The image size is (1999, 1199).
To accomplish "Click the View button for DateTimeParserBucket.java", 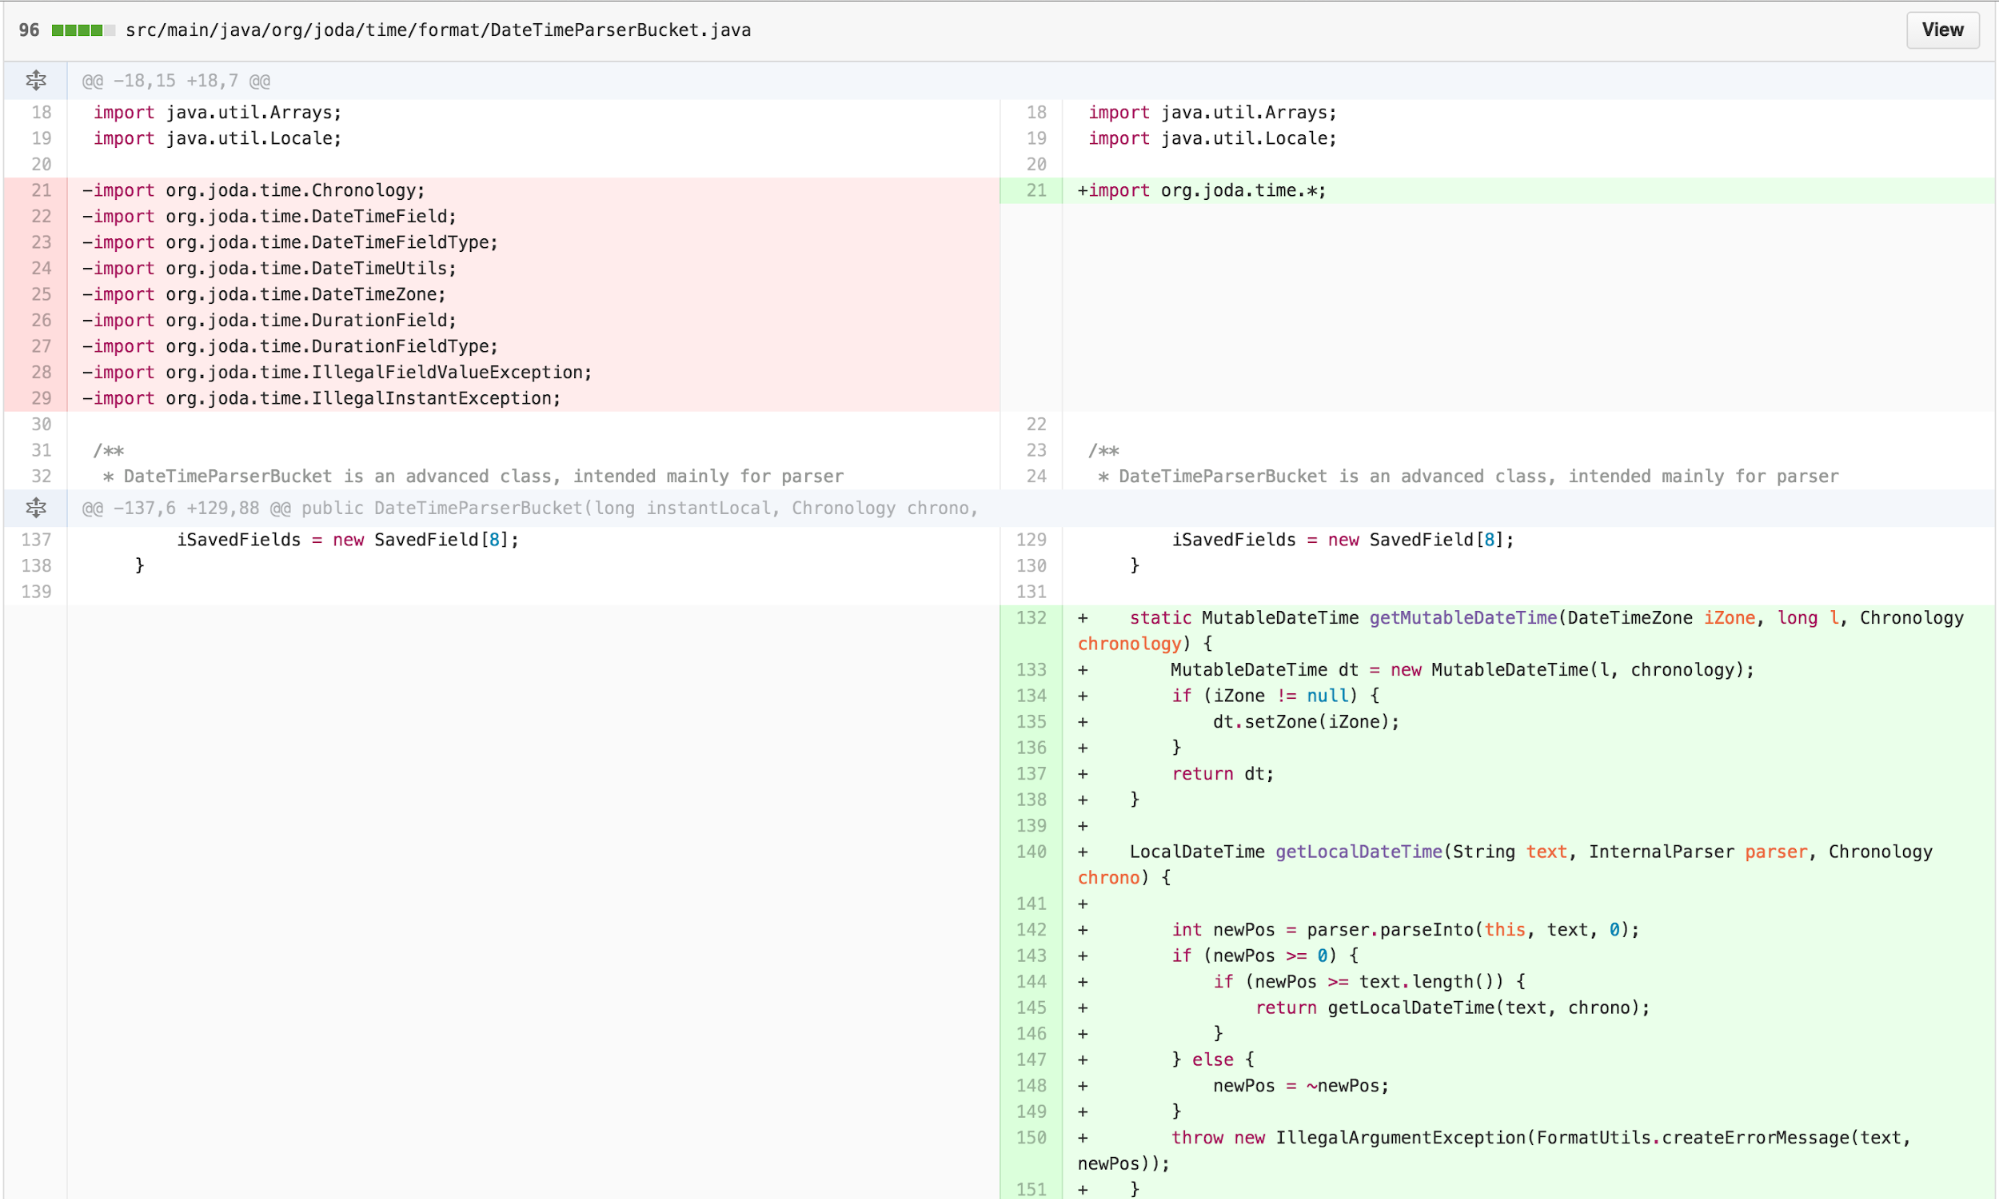I will pos(1942,30).
